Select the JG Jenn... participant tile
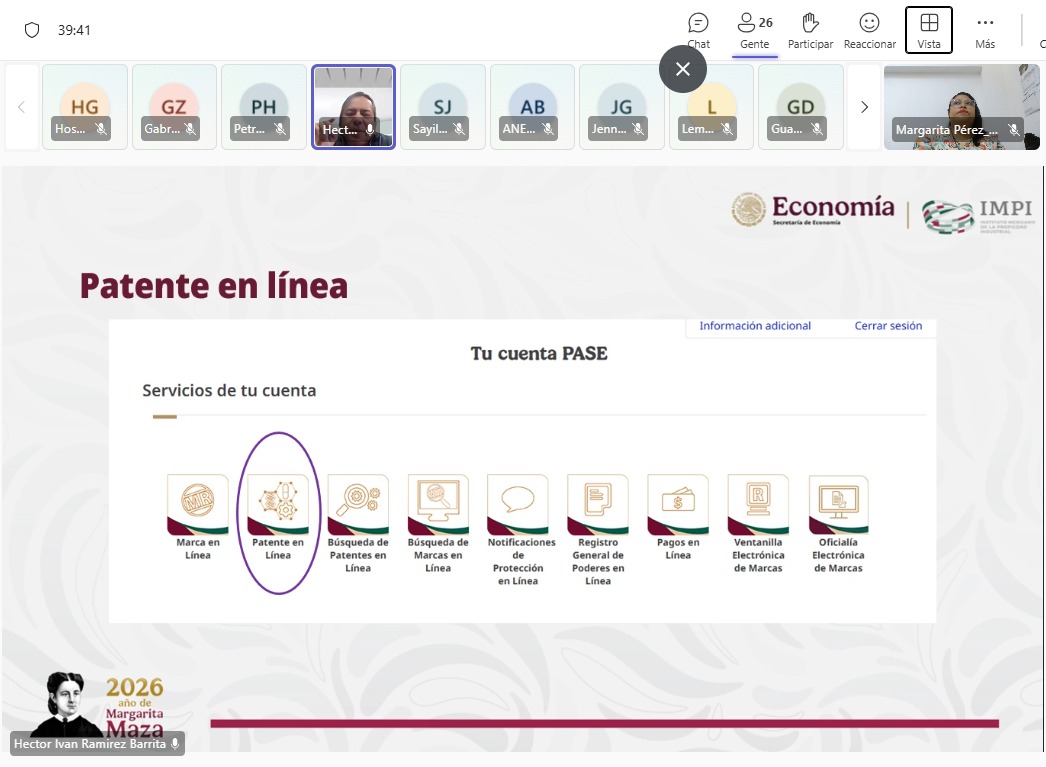1046x767 pixels. click(622, 107)
